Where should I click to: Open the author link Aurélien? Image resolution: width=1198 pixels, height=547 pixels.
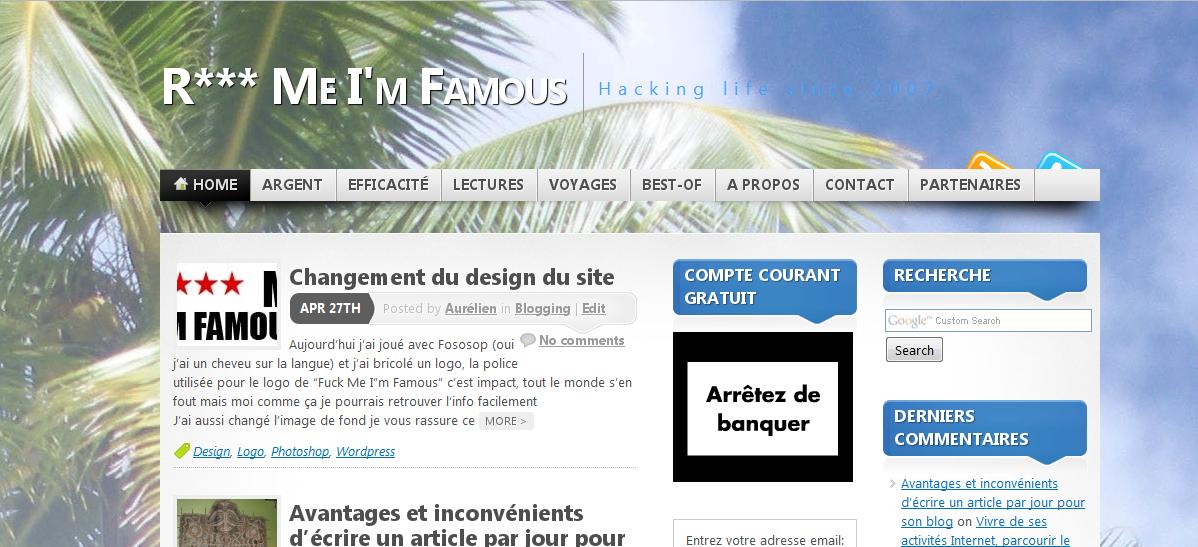pos(471,309)
